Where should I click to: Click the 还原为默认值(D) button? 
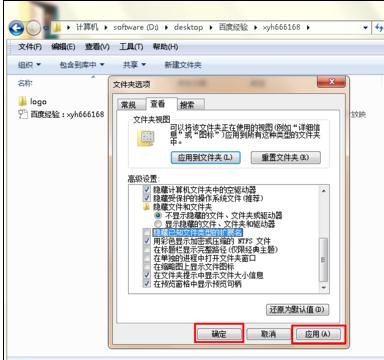(x=297, y=309)
